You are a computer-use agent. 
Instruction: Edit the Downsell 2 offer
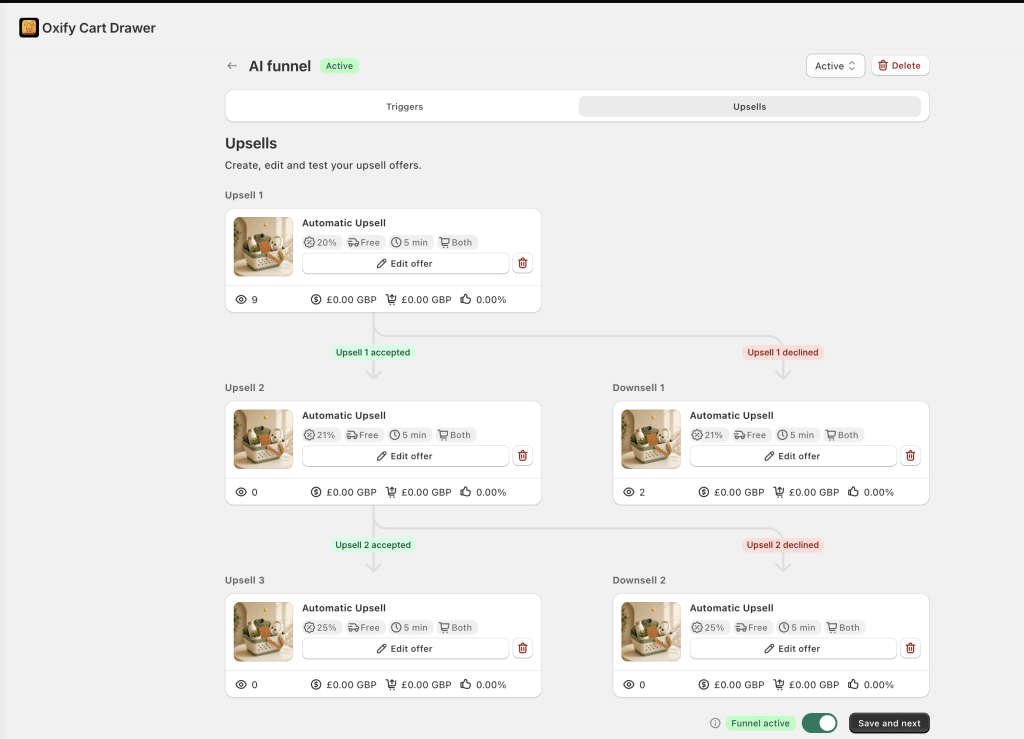(793, 649)
